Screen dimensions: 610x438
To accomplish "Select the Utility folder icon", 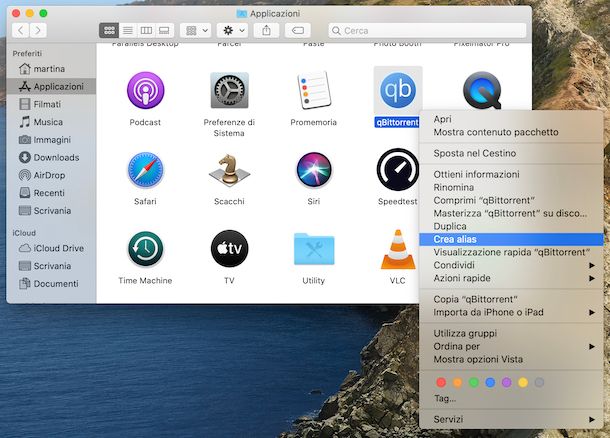I will click(x=314, y=249).
